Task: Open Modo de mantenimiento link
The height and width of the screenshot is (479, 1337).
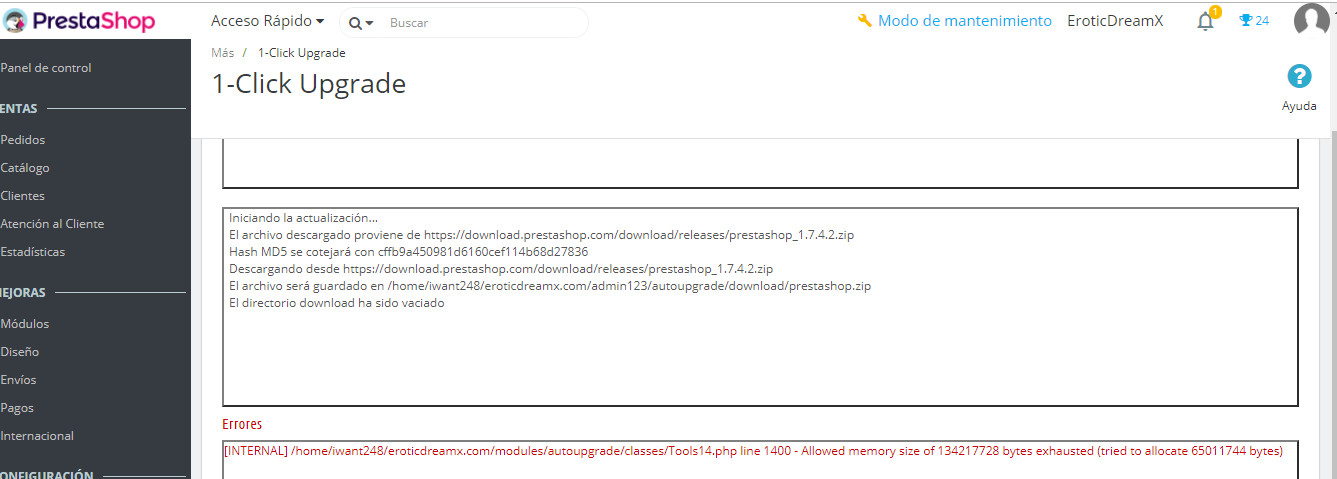Action: pos(964,21)
